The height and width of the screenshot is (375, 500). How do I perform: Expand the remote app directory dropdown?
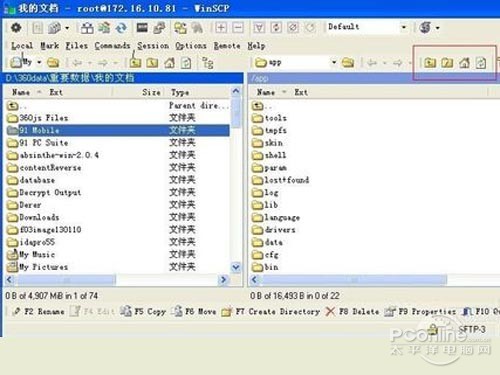(x=334, y=62)
